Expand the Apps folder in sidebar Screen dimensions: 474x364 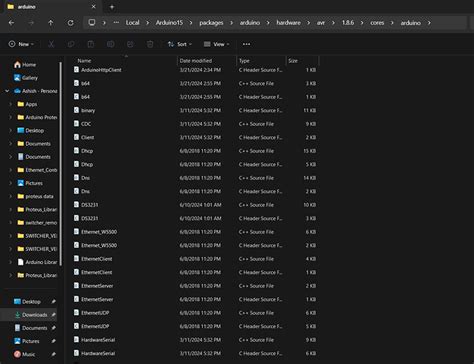tap(10, 104)
